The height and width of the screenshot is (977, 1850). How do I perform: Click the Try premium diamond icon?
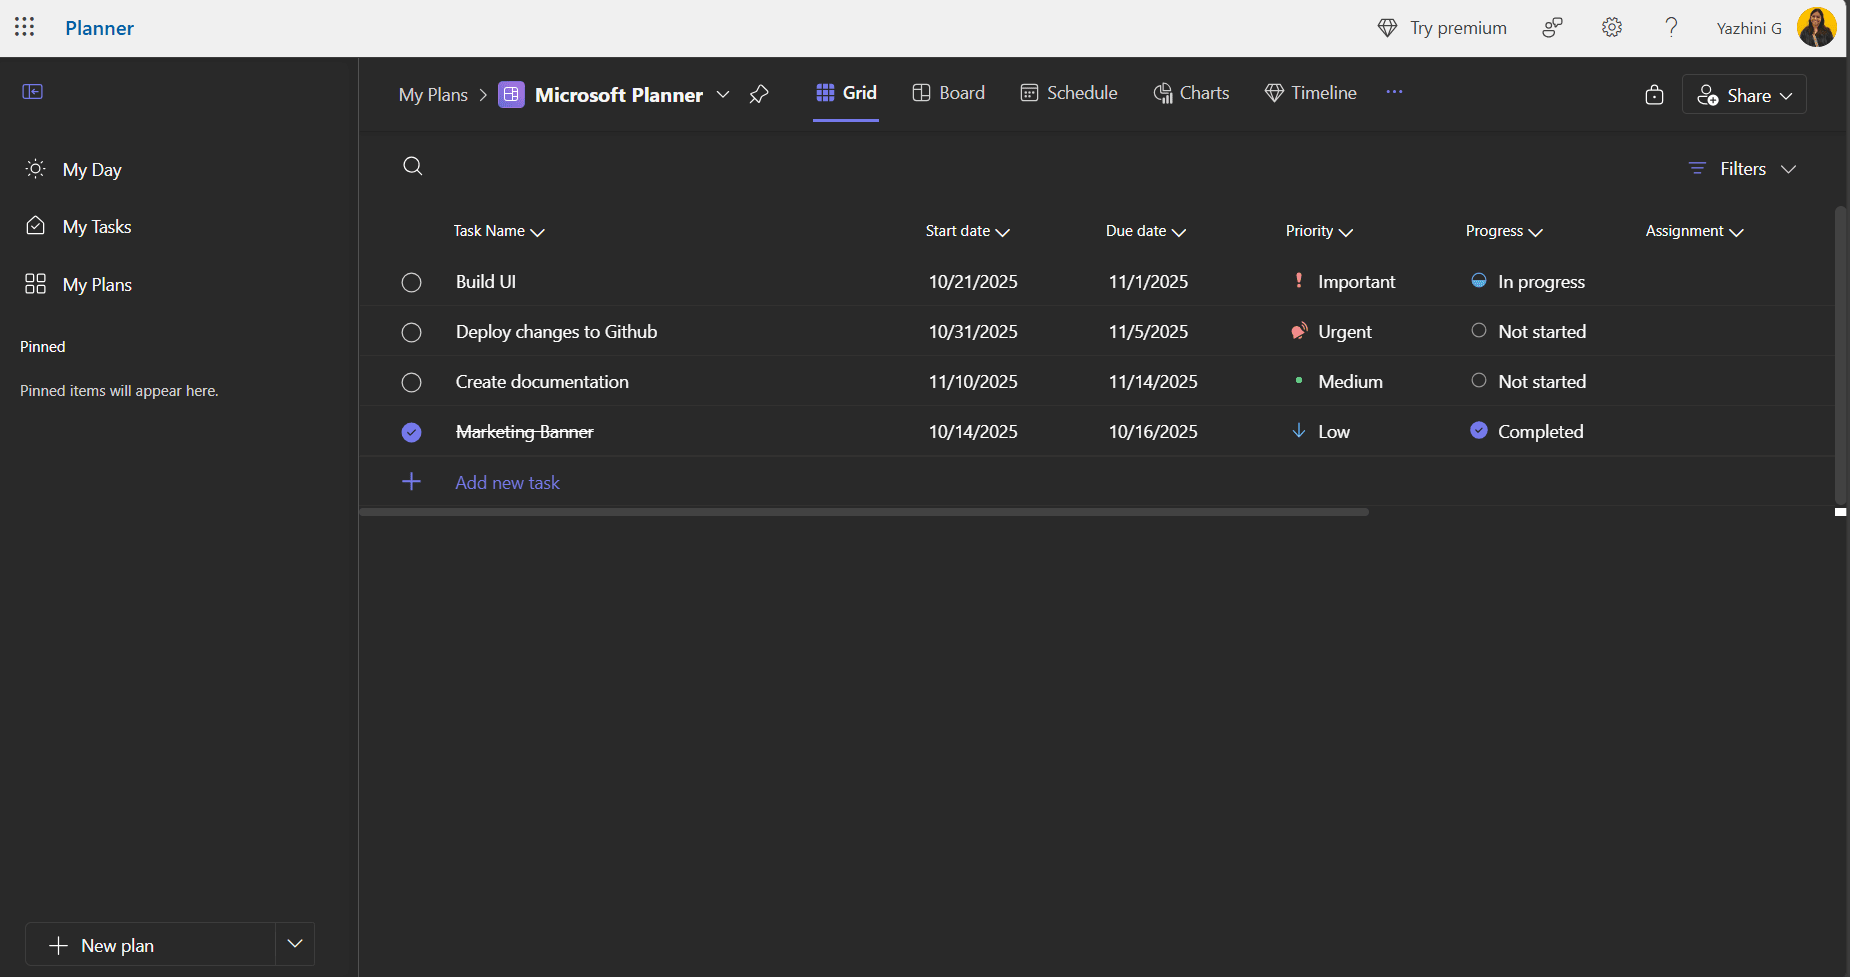1387,28
